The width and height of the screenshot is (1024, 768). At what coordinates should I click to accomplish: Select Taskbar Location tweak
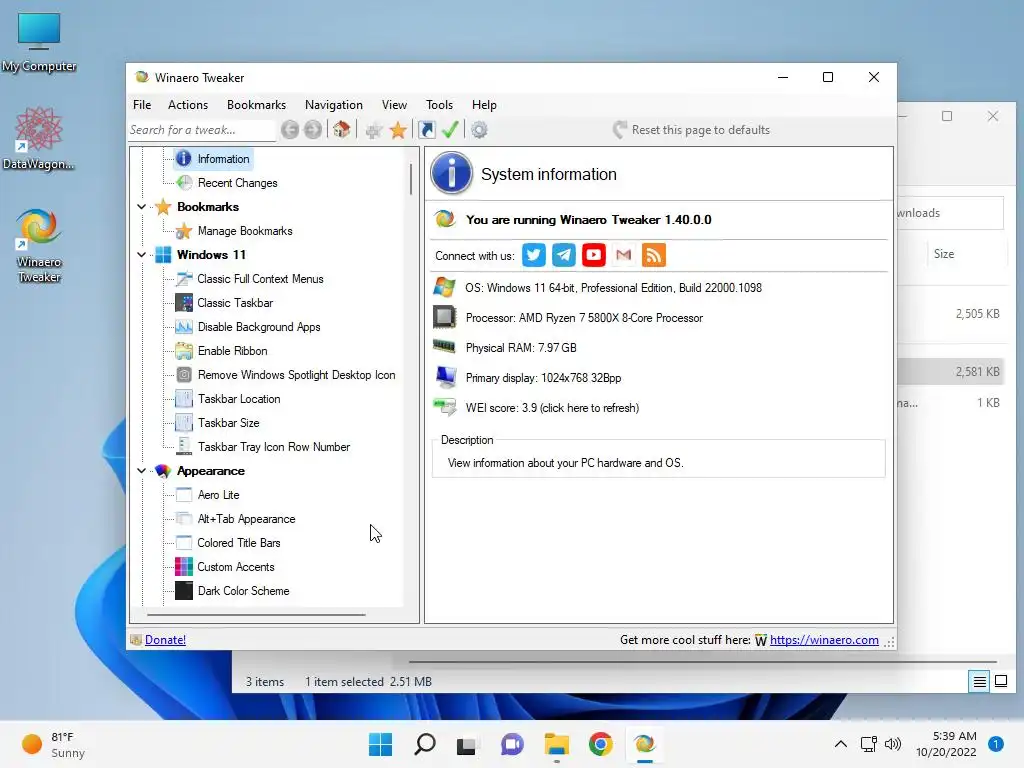(239, 399)
